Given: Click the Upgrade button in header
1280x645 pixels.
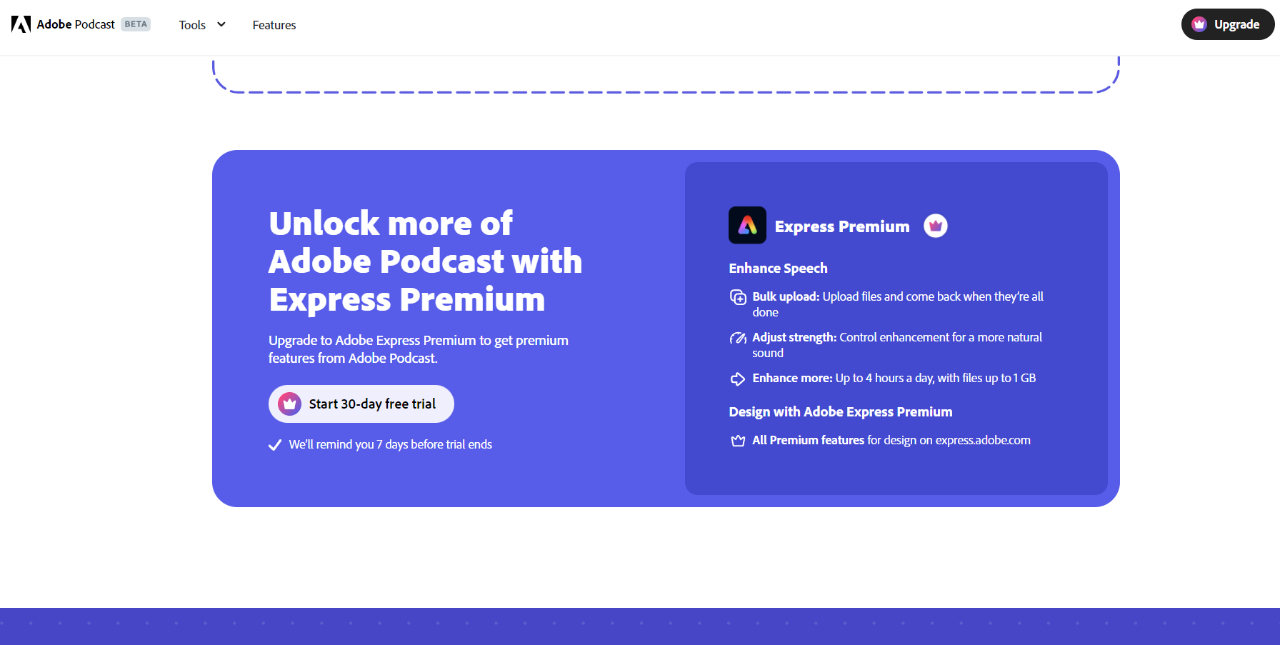Looking at the screenshot, I should (1227, 24).
